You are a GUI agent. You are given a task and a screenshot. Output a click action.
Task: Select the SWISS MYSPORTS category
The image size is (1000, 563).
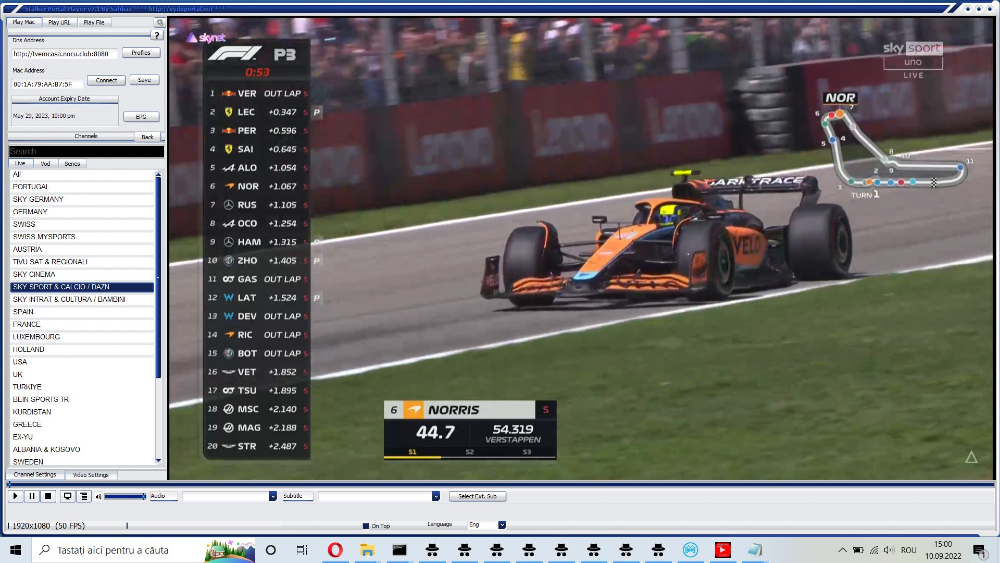82,237
